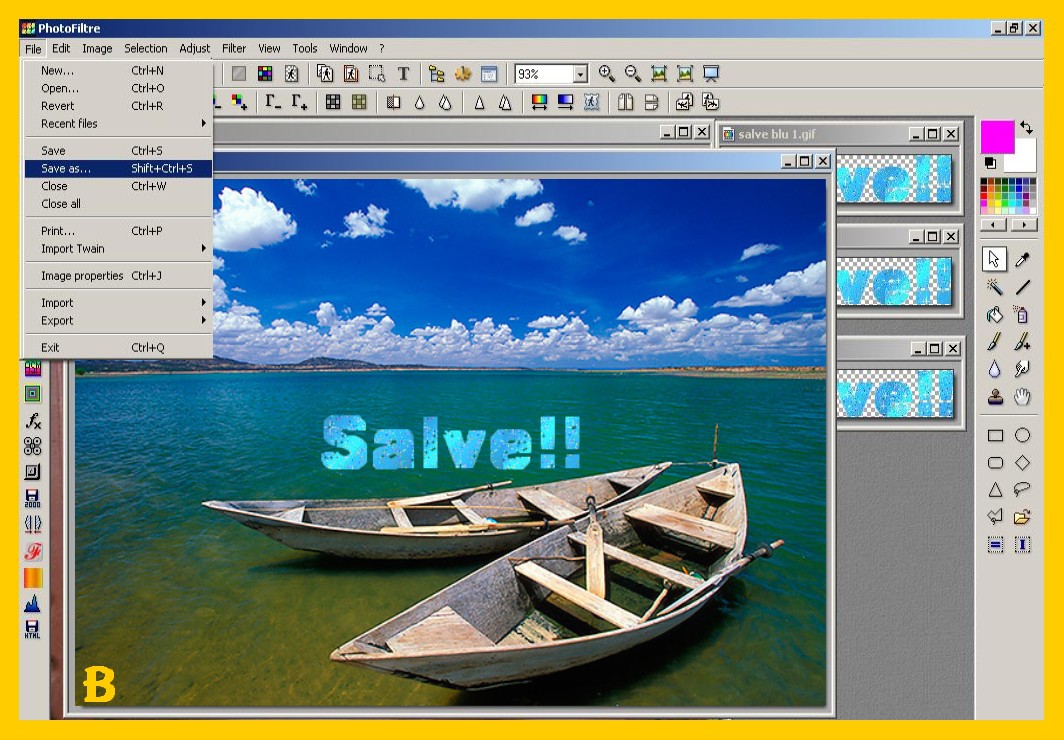This screenshot has width=1064, height=740.
Task: Expand the Export submenu
Action: tap(57, 320)
